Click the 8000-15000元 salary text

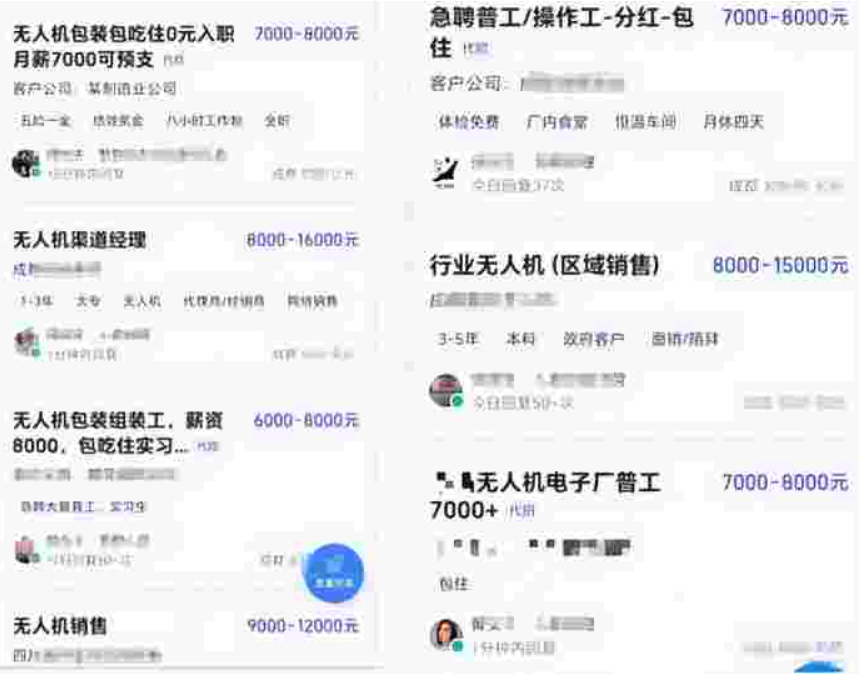click(781, 265)
